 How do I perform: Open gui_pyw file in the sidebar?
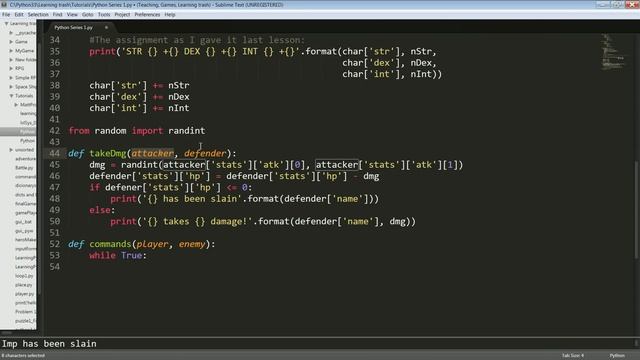[x=24, y=231]
